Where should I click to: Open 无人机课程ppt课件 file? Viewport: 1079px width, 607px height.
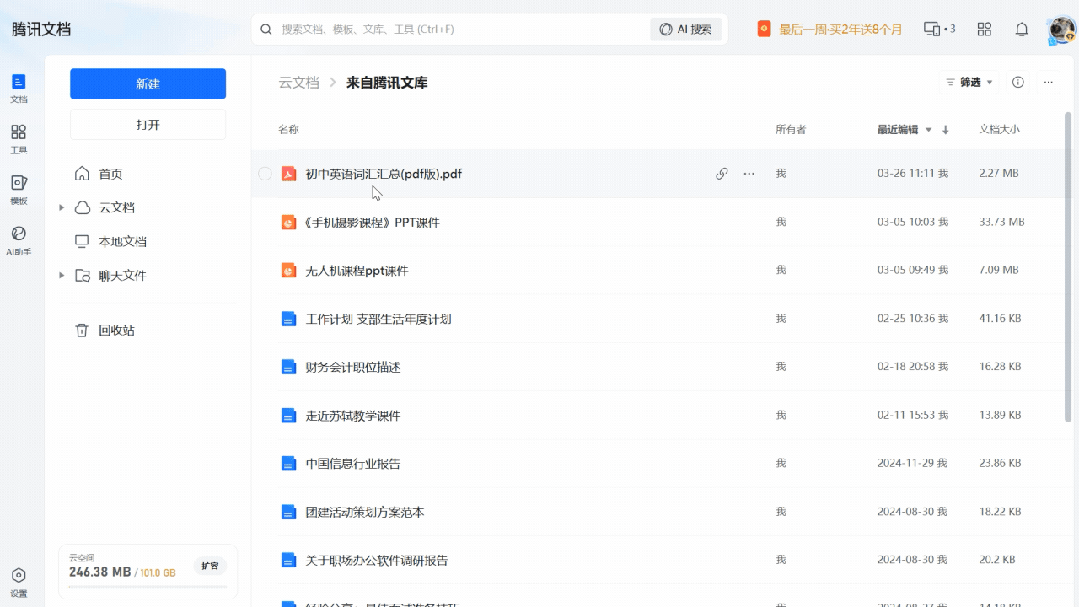click(x=356, y=270)
